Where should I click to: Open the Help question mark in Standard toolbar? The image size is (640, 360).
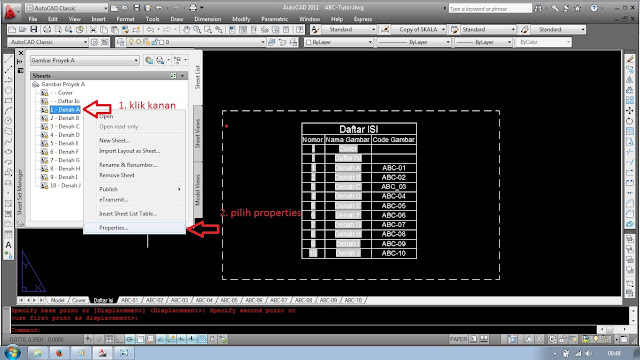(300, 29)
